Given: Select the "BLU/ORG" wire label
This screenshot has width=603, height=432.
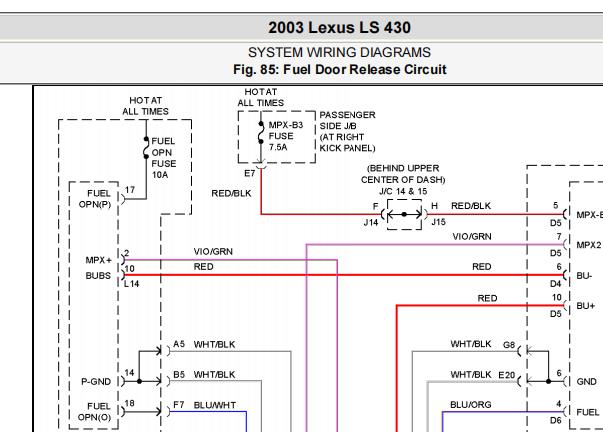Looking at the screenshot, I should [x=471, y=405].
